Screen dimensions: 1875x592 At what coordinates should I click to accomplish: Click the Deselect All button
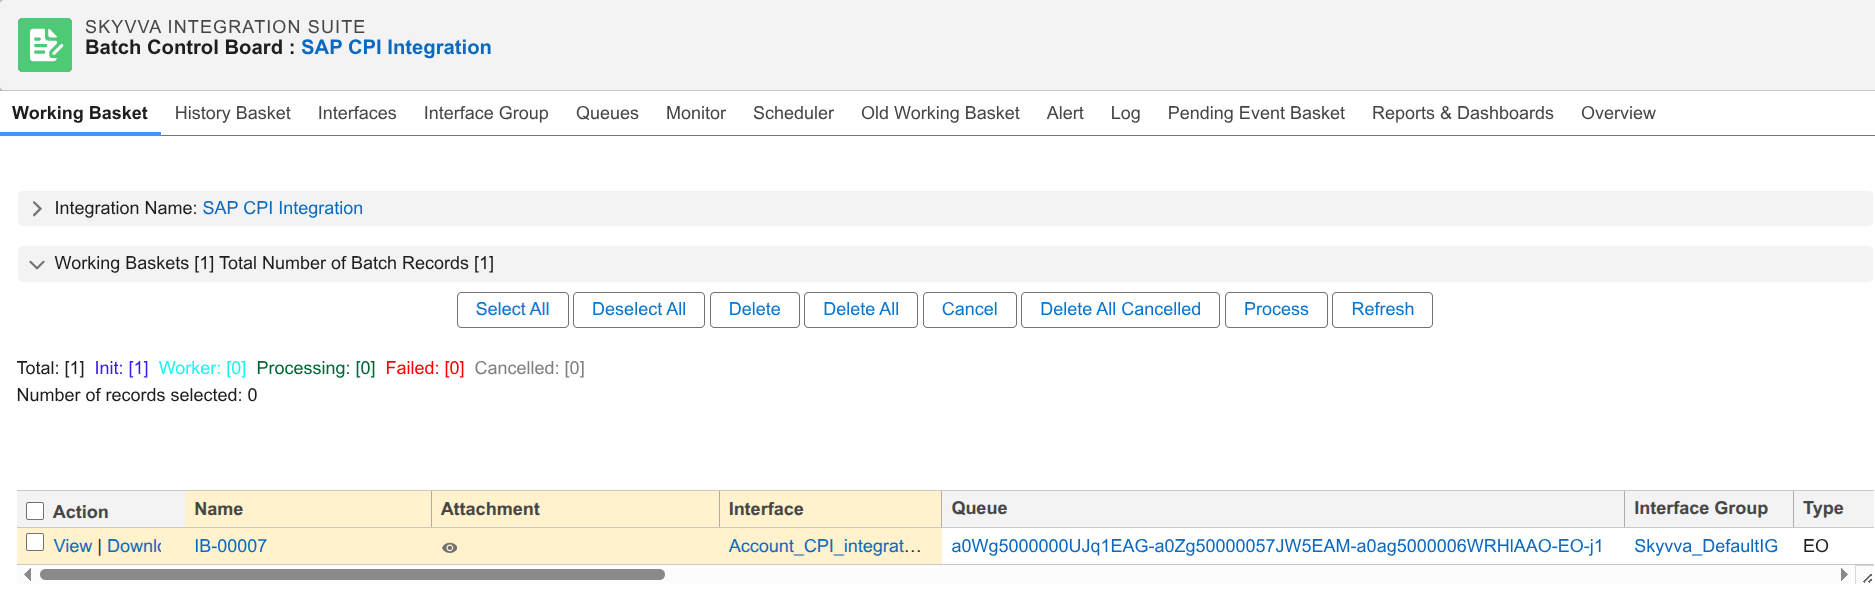tap(639, 310)
